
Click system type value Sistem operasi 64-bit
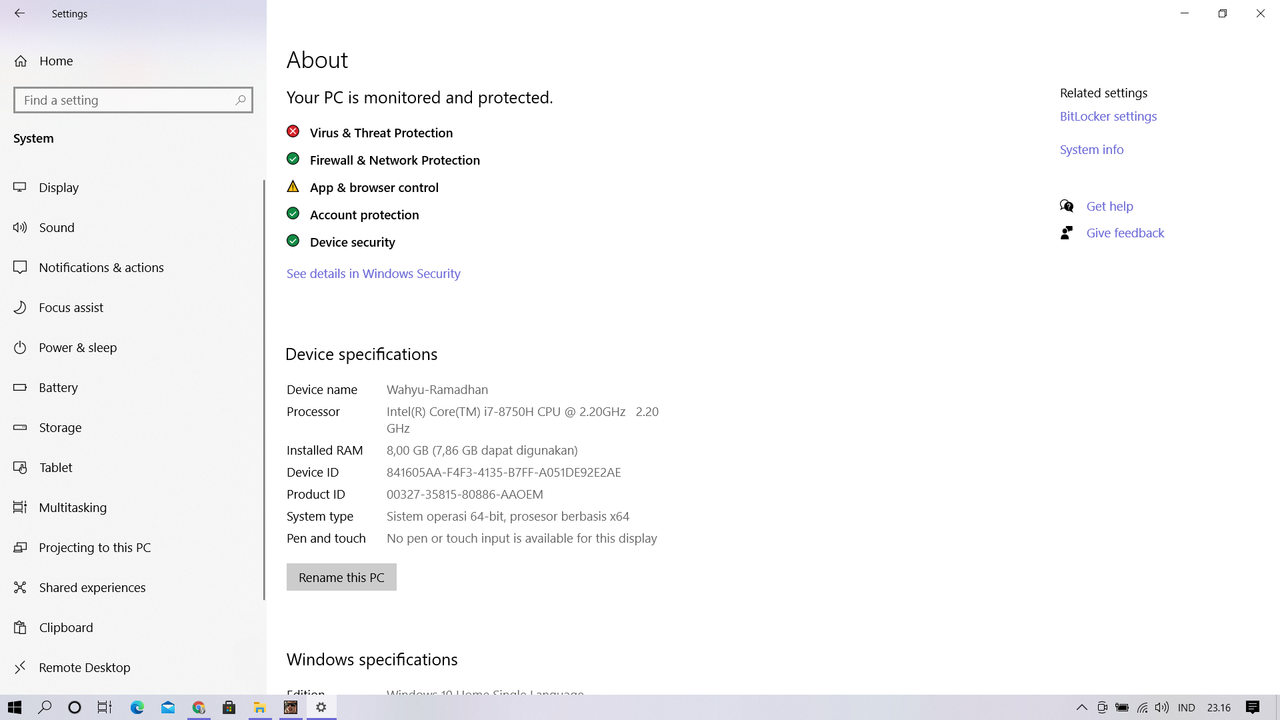pyautogui.click(x=508, y=517)
